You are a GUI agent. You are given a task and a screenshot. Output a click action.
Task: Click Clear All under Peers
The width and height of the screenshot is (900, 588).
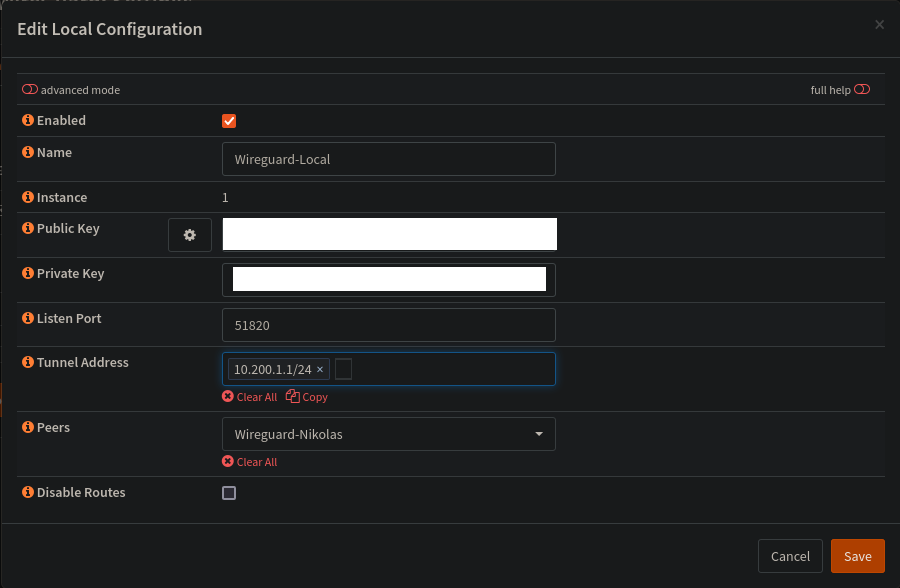(x=250, y=462)
